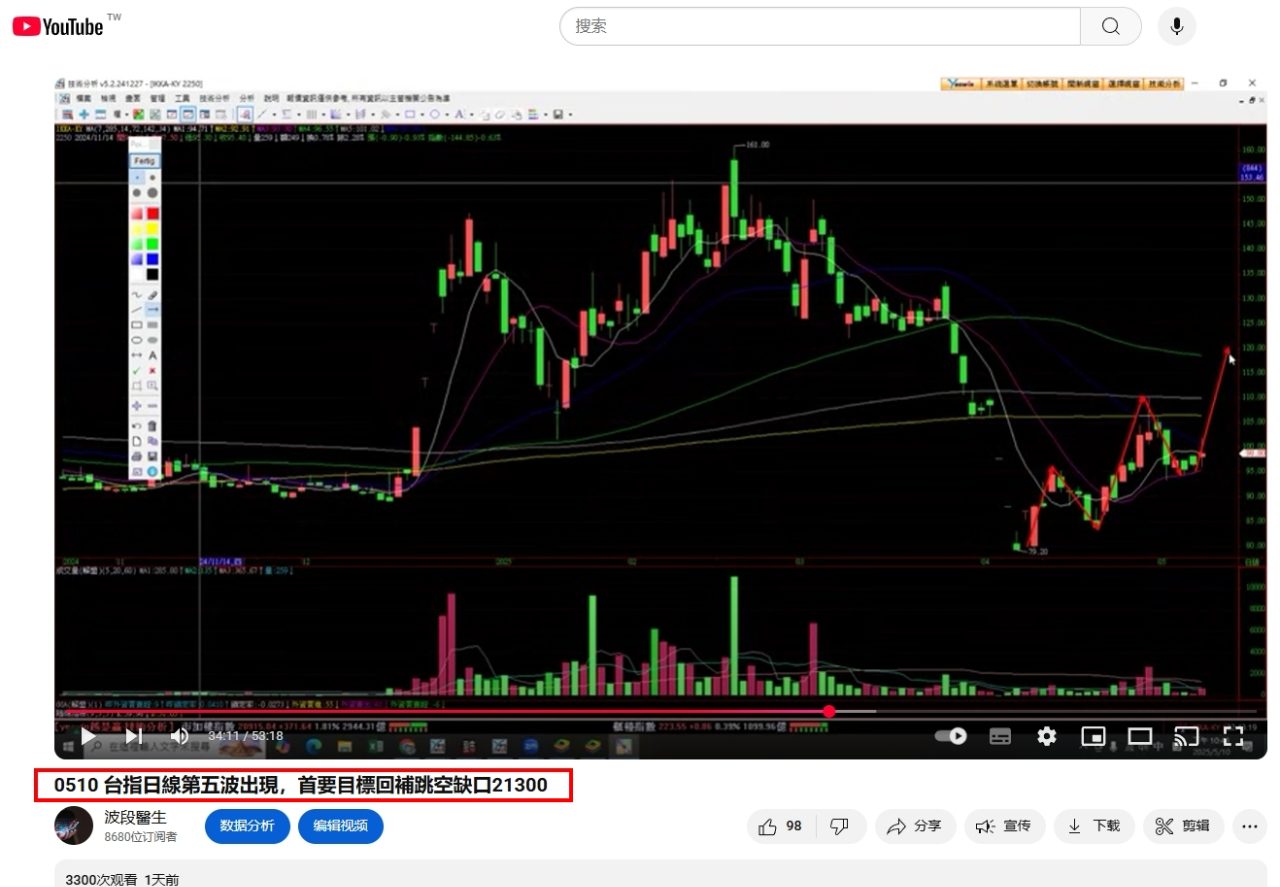The height and width of the screenshot is (887, 1280).
Task: Open the YouTube home logo
Action: (58, 27)
